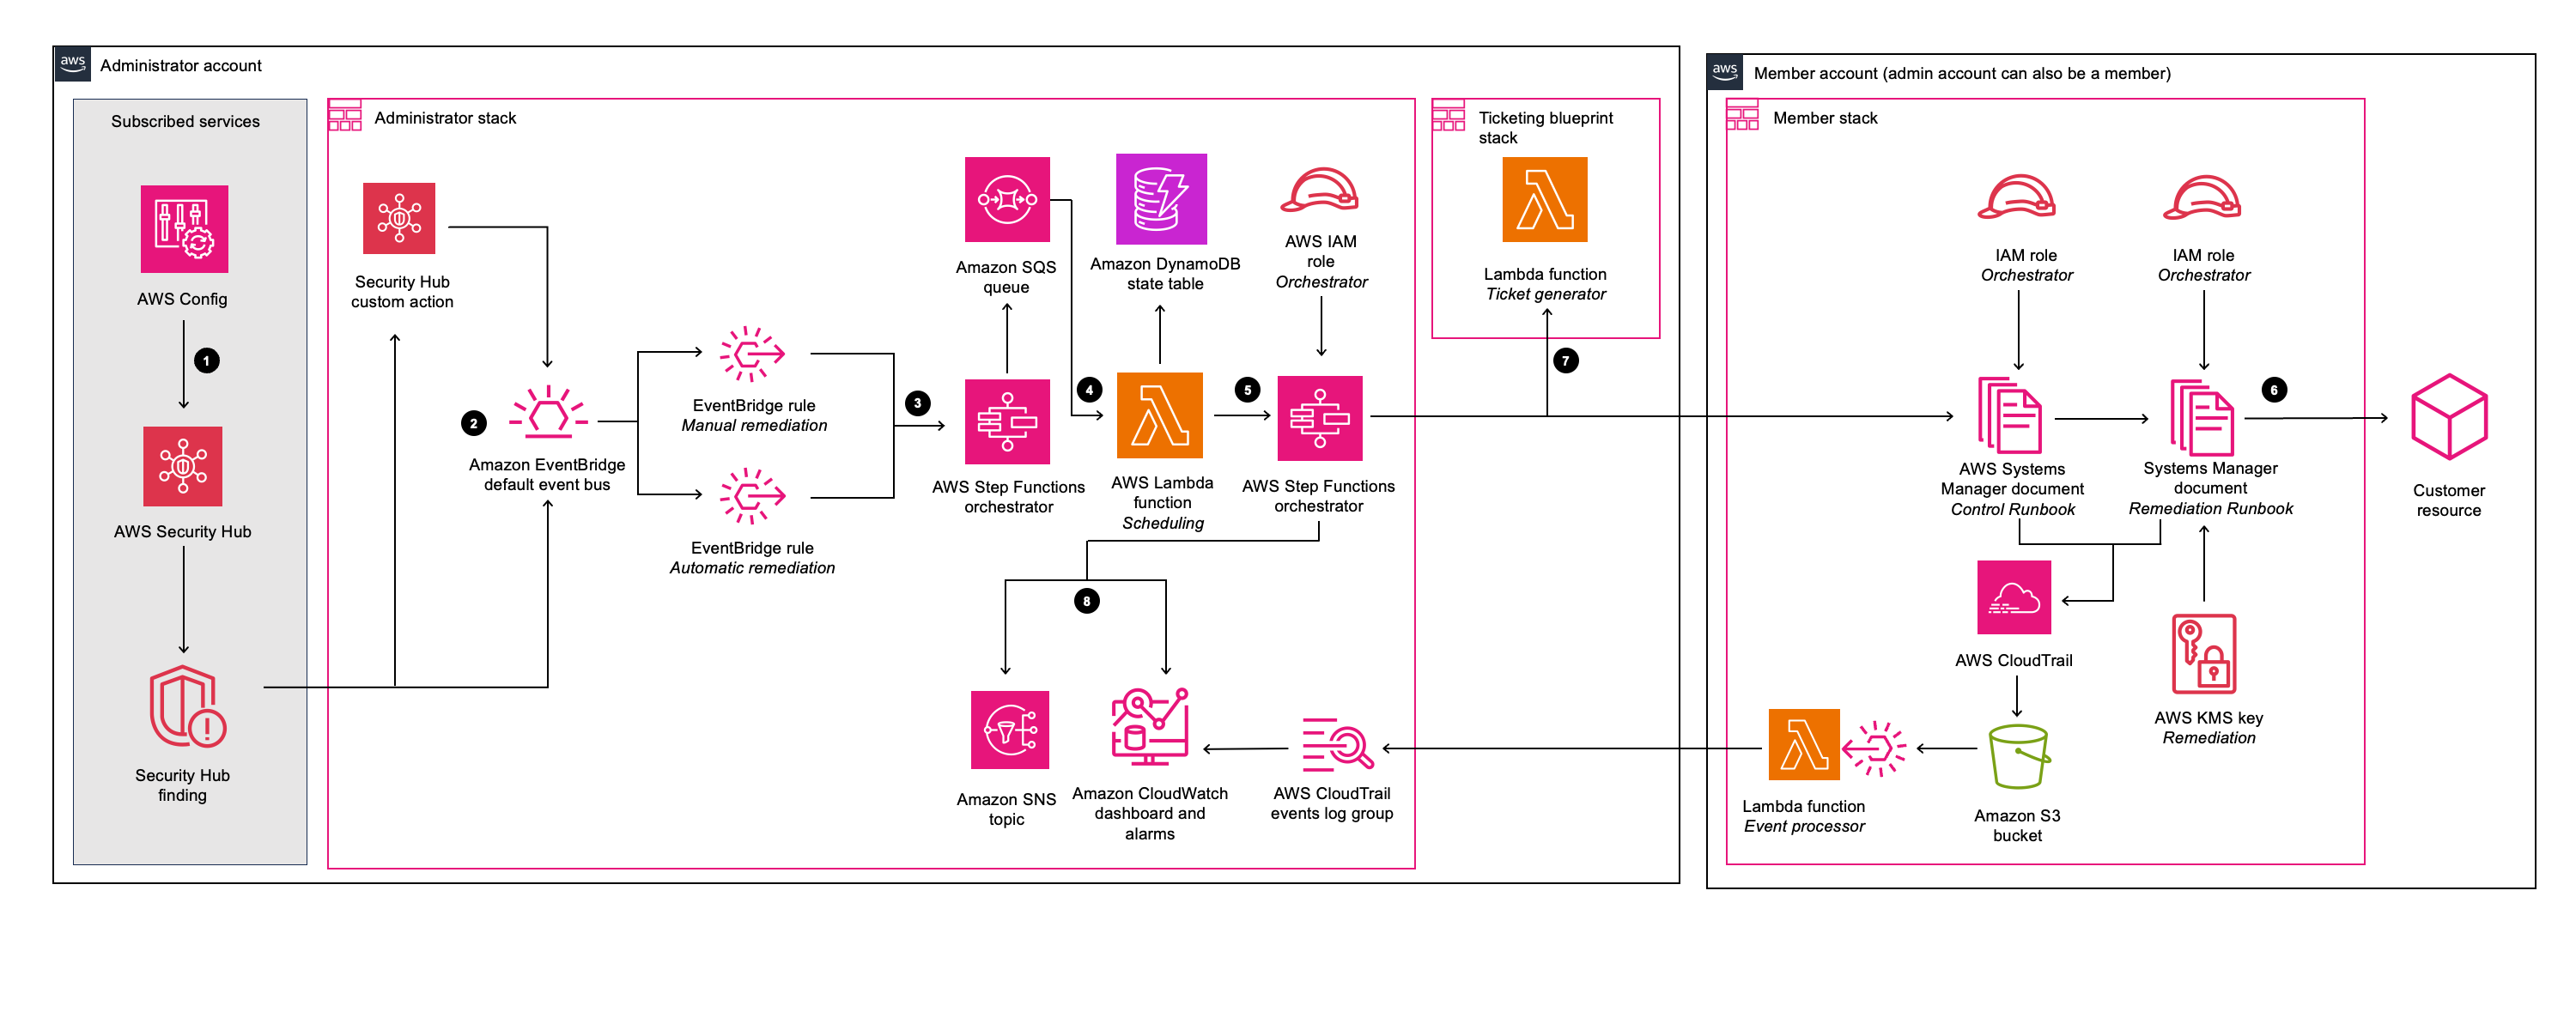2576x1030 pixels.
Task: Select the Customer resource cube icon
Action: (x=2449, y=417)
